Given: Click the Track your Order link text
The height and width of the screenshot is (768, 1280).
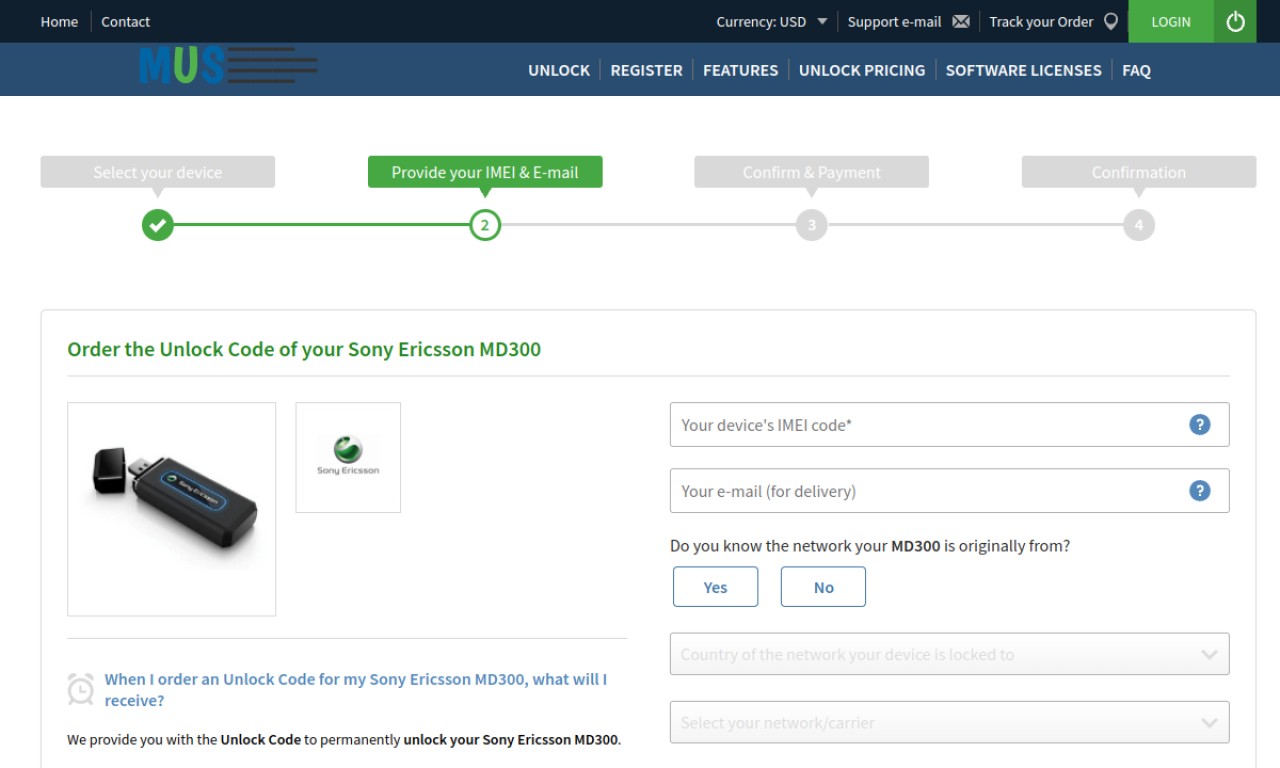Looking at the screenshot, I should click(1041, 21).
